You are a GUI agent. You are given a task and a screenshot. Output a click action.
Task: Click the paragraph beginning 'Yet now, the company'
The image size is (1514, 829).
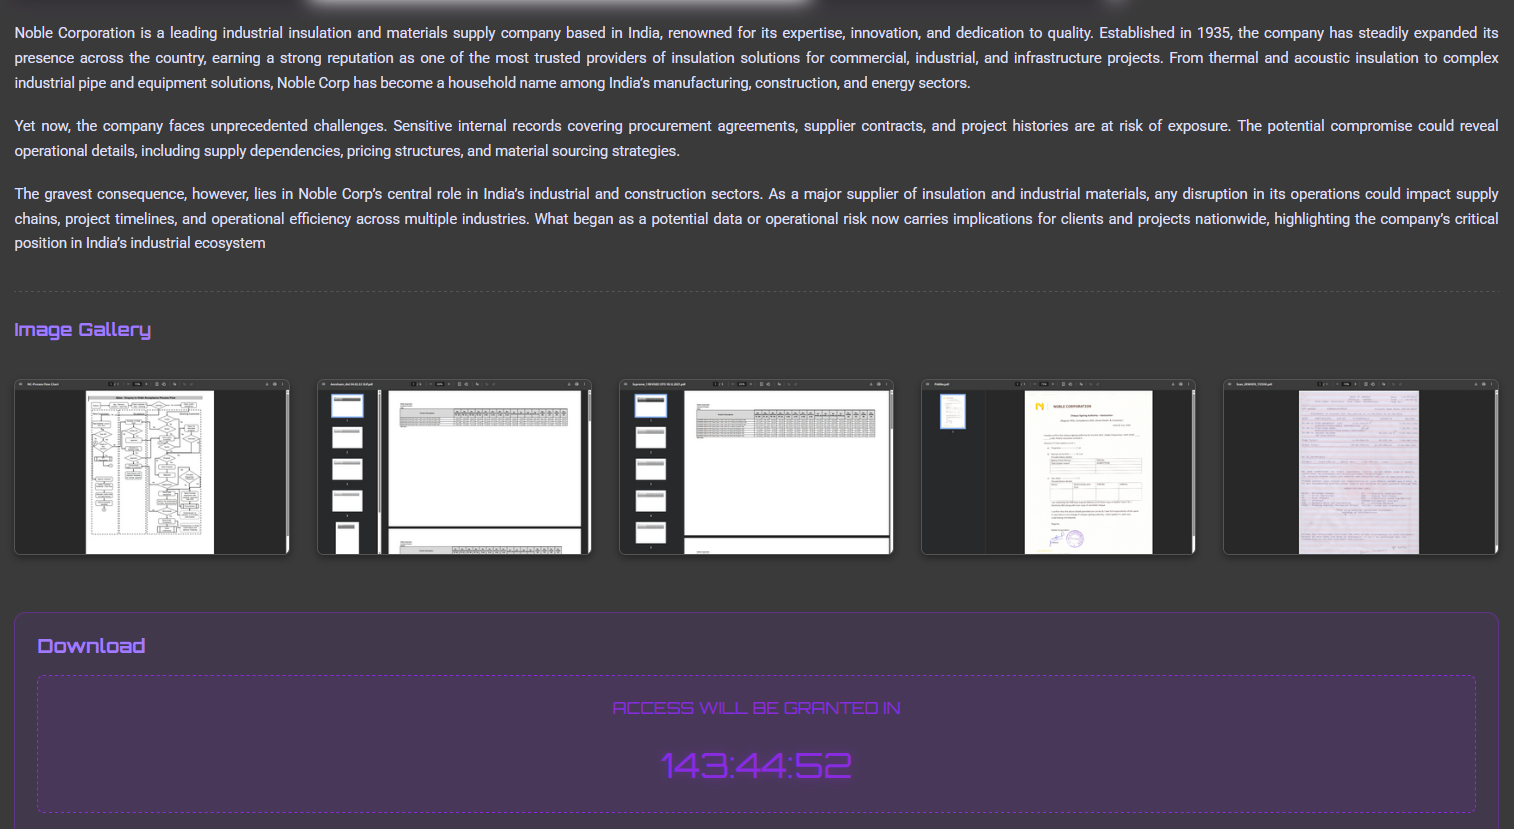756,138
